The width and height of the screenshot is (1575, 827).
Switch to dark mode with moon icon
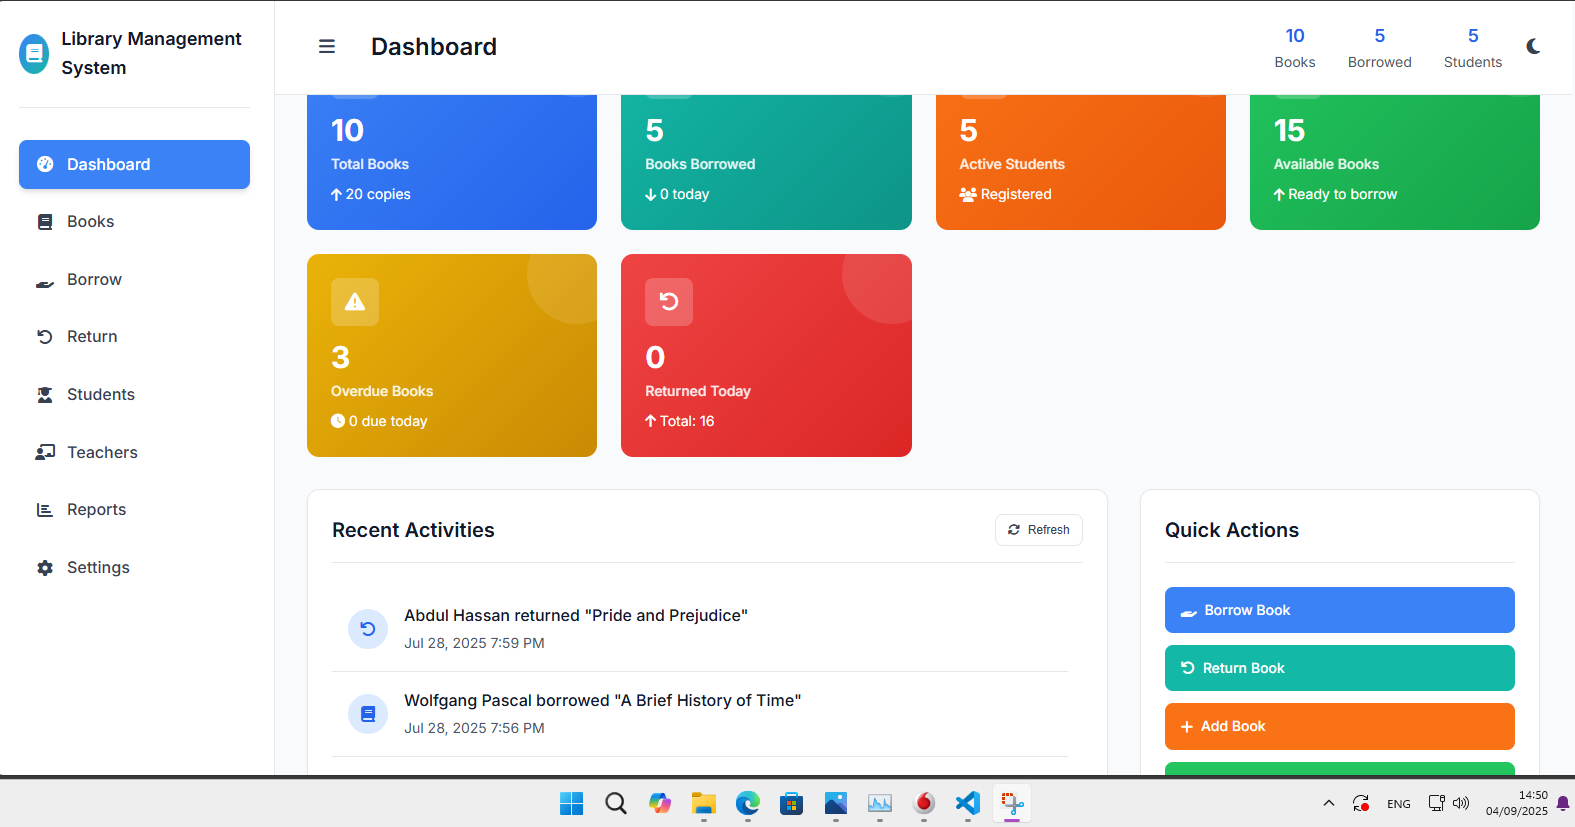pos(1533,46)
